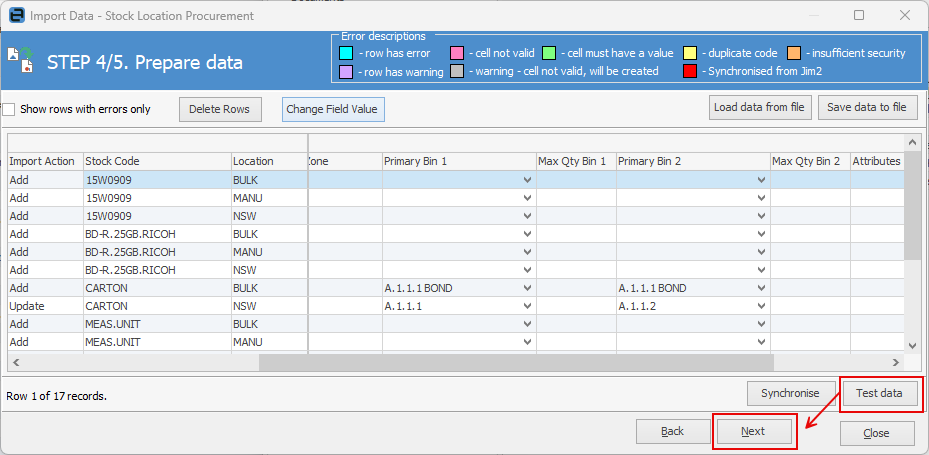
Task: Click the yellow 'duplicate code' swatch
Action: coord(690,53)
